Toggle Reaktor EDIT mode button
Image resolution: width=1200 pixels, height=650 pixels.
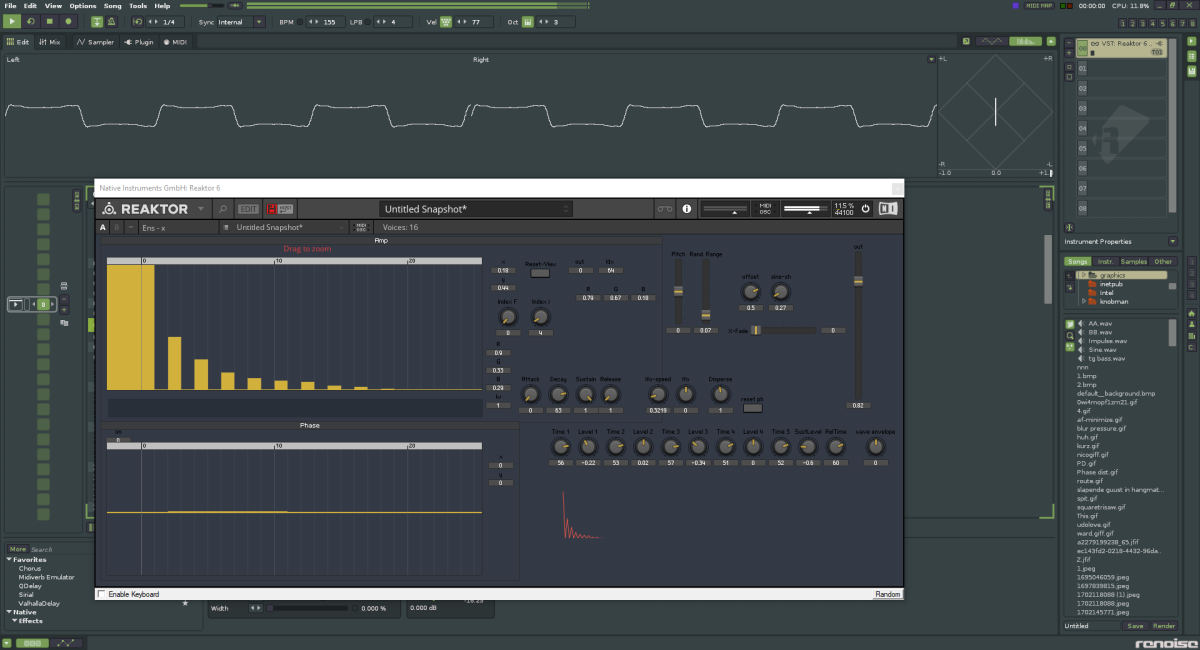[248, 209]
